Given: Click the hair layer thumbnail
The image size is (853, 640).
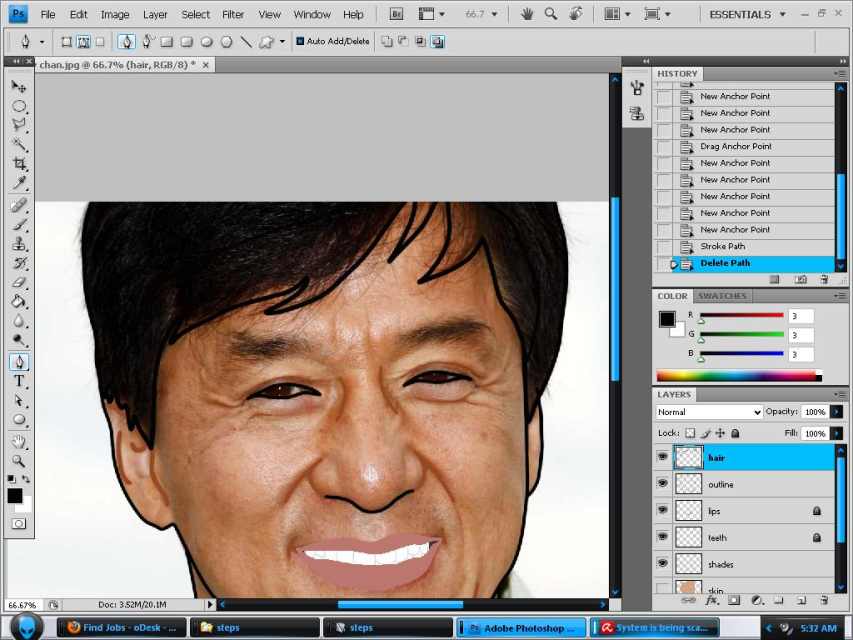Looking at the screenshot, I should click(687, 457).
